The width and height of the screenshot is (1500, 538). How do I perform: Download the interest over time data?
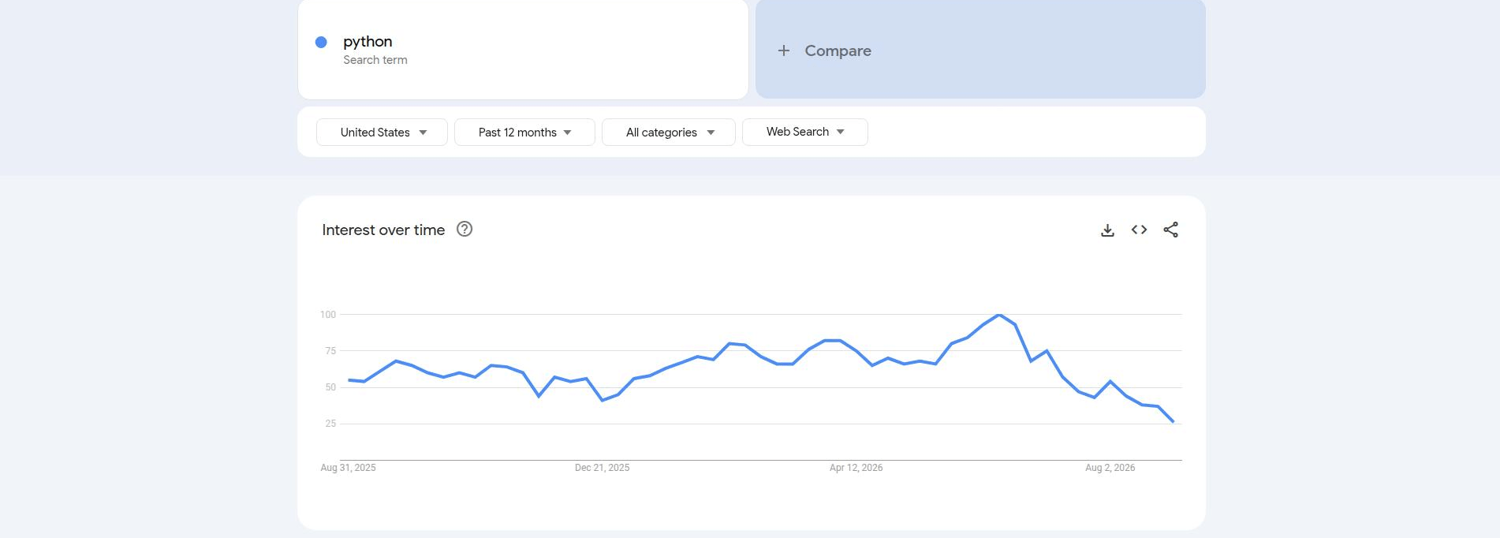tap(1107, 230)
